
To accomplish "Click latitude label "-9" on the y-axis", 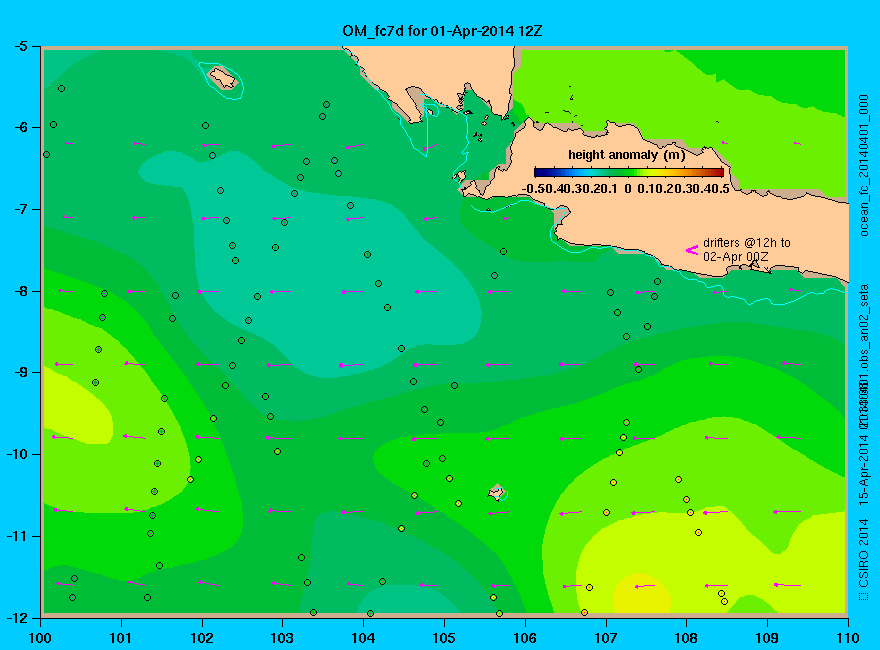I will click(x=20, y=373).
